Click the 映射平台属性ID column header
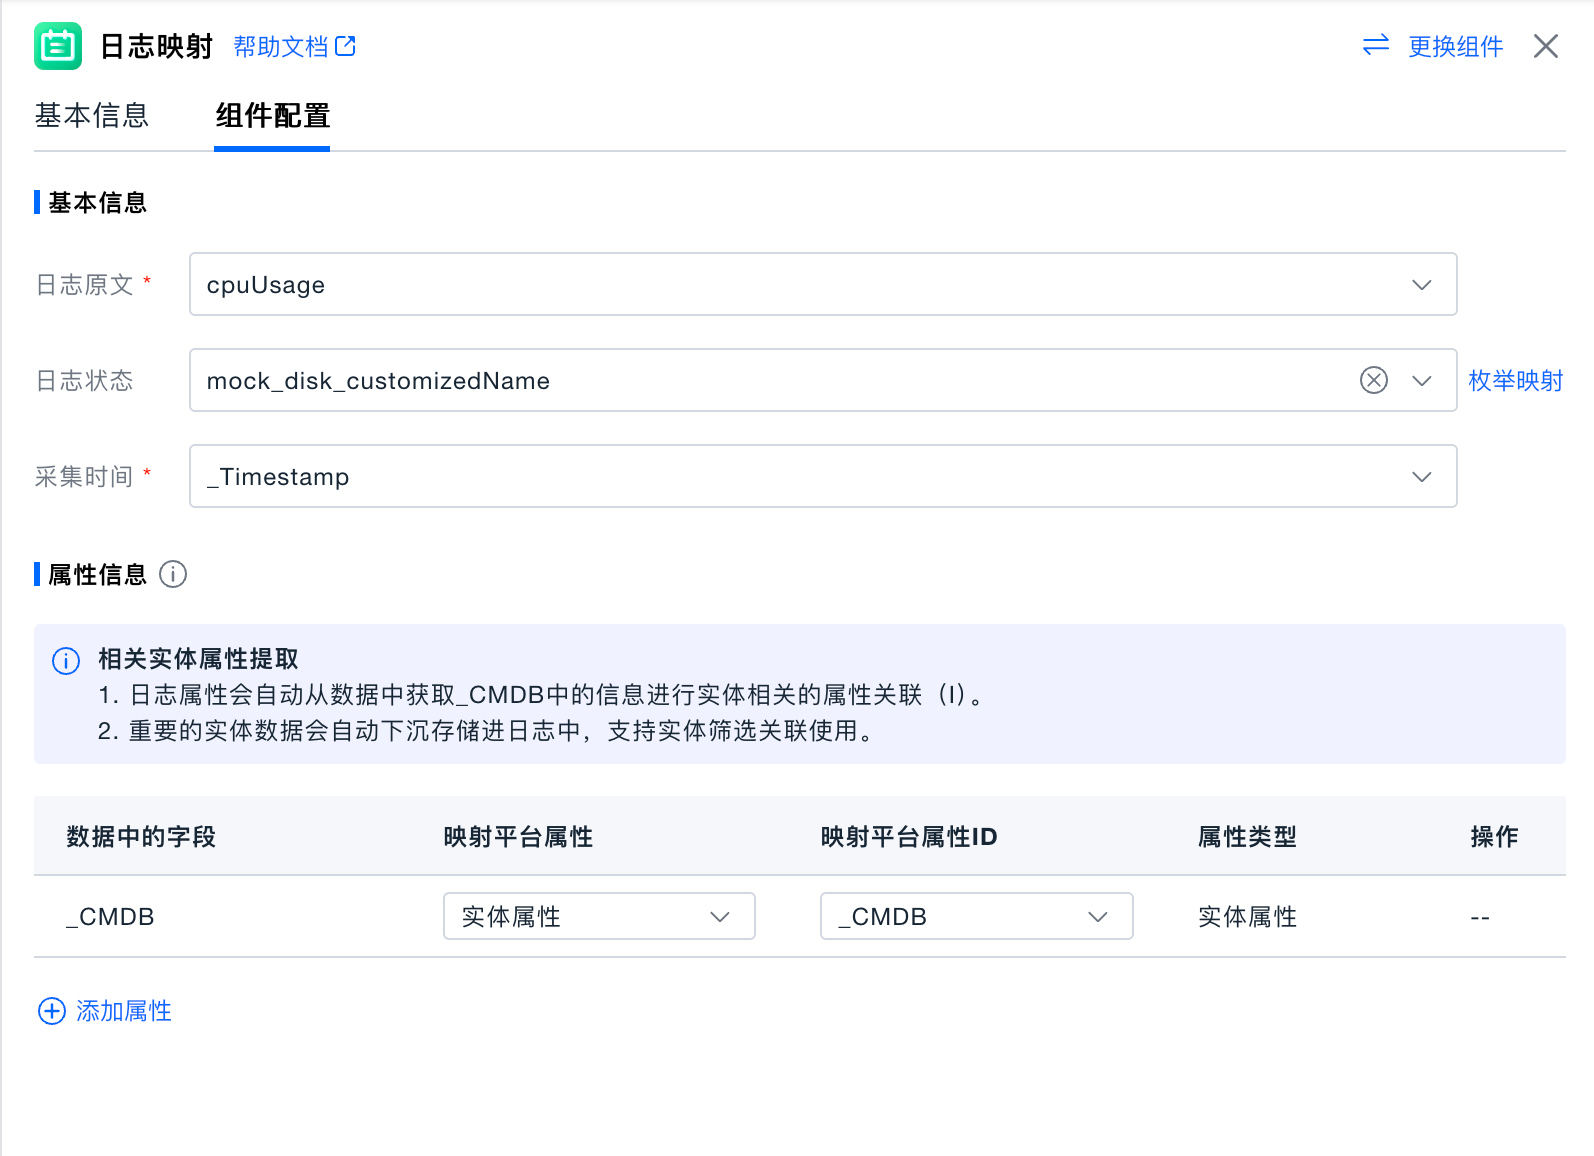Image resolution: width=1594 pixels, height=1156 pixels. [x=909, y=836]
